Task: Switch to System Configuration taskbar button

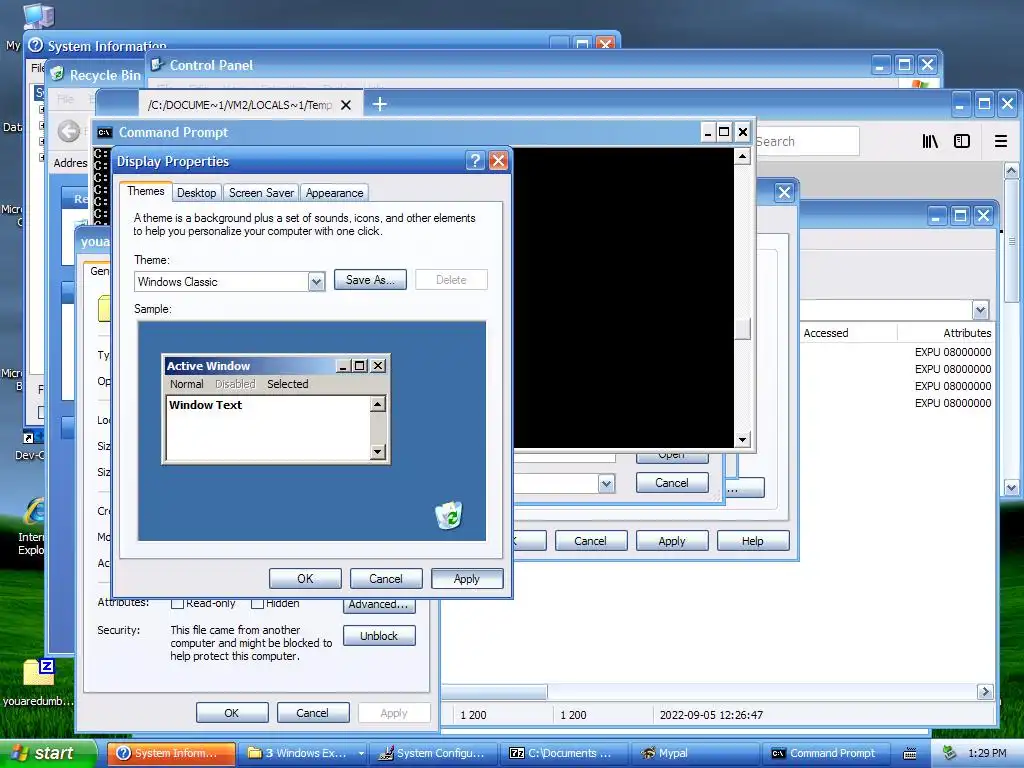Action: point(434,753)
